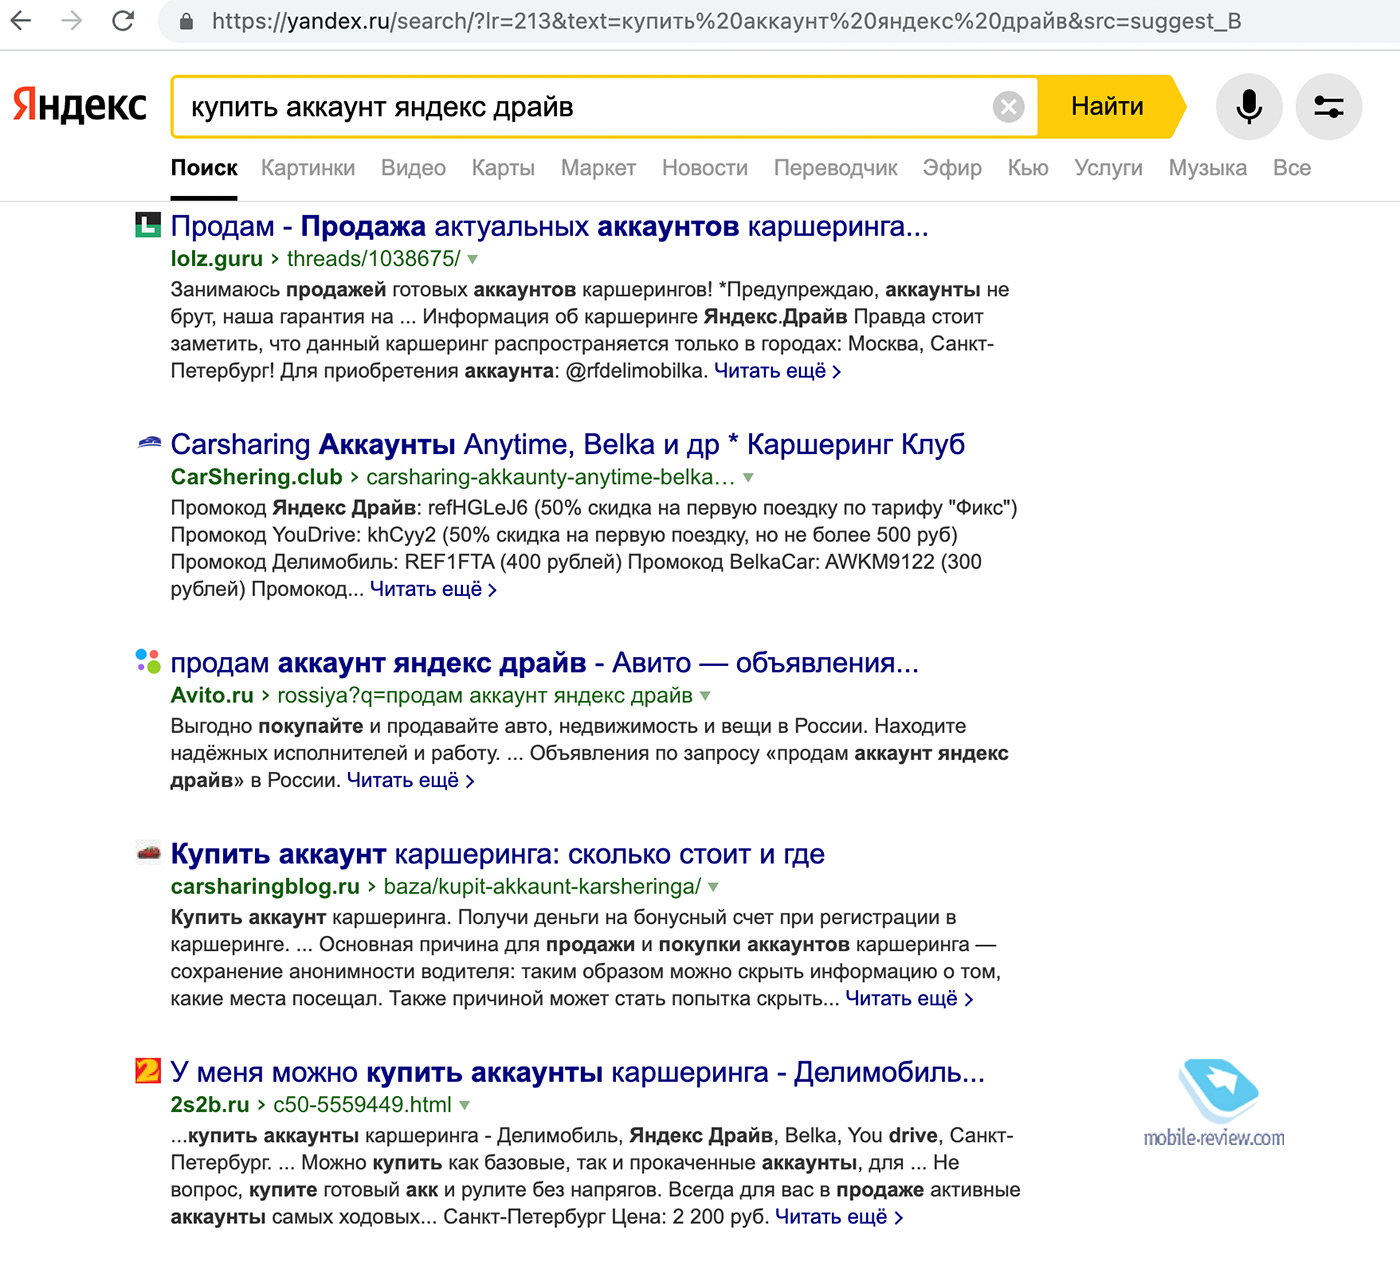Screen dimensions: 1400x1265
Task: Click the carsharing-akkaunty-anytime-belka path link
Action: point(551,477)
